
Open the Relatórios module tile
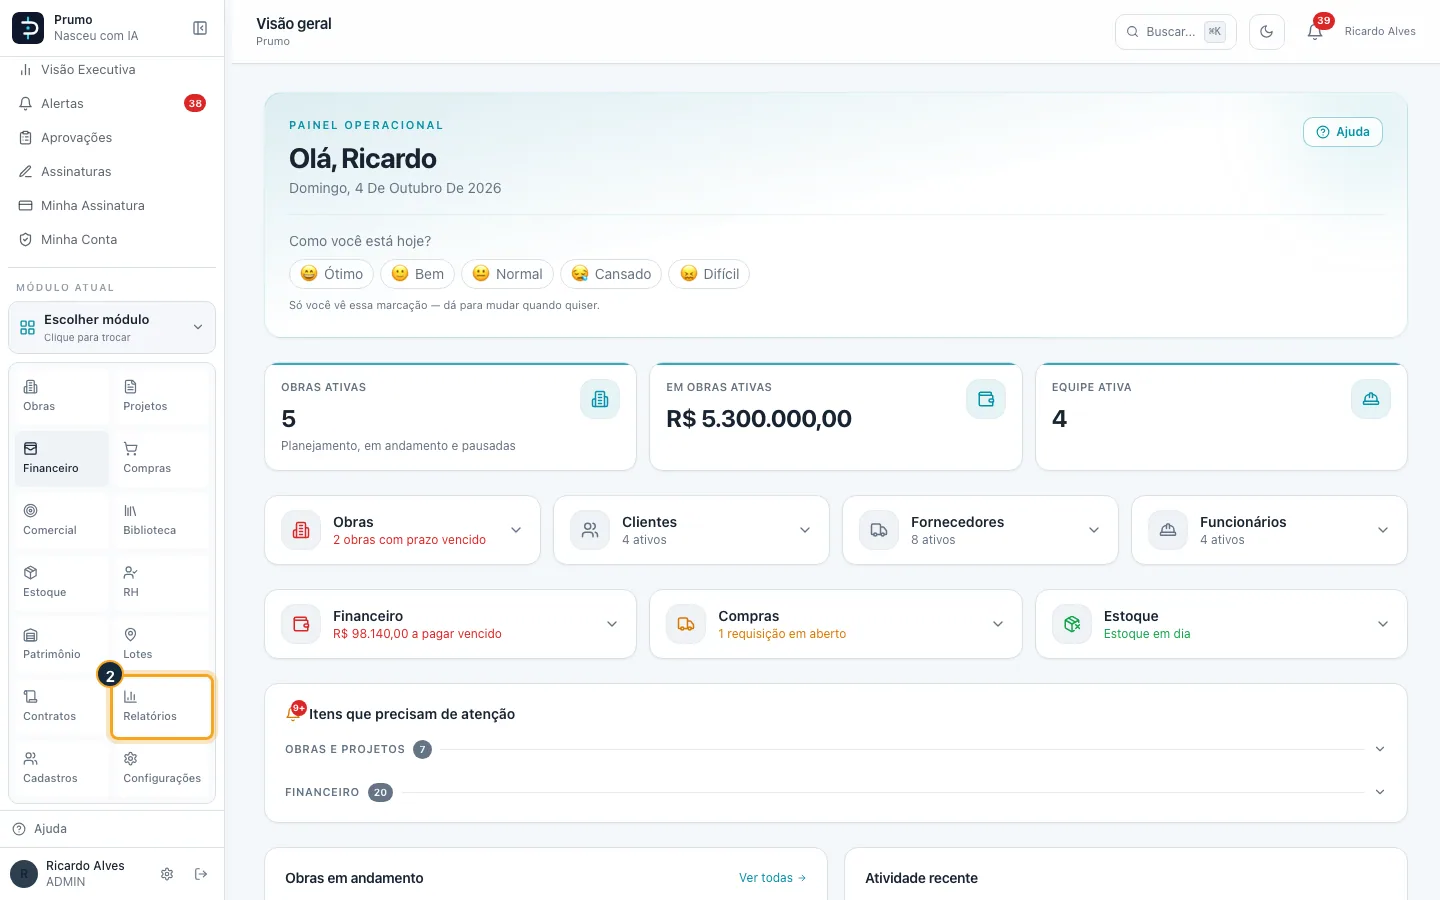(x=161, y=707)
